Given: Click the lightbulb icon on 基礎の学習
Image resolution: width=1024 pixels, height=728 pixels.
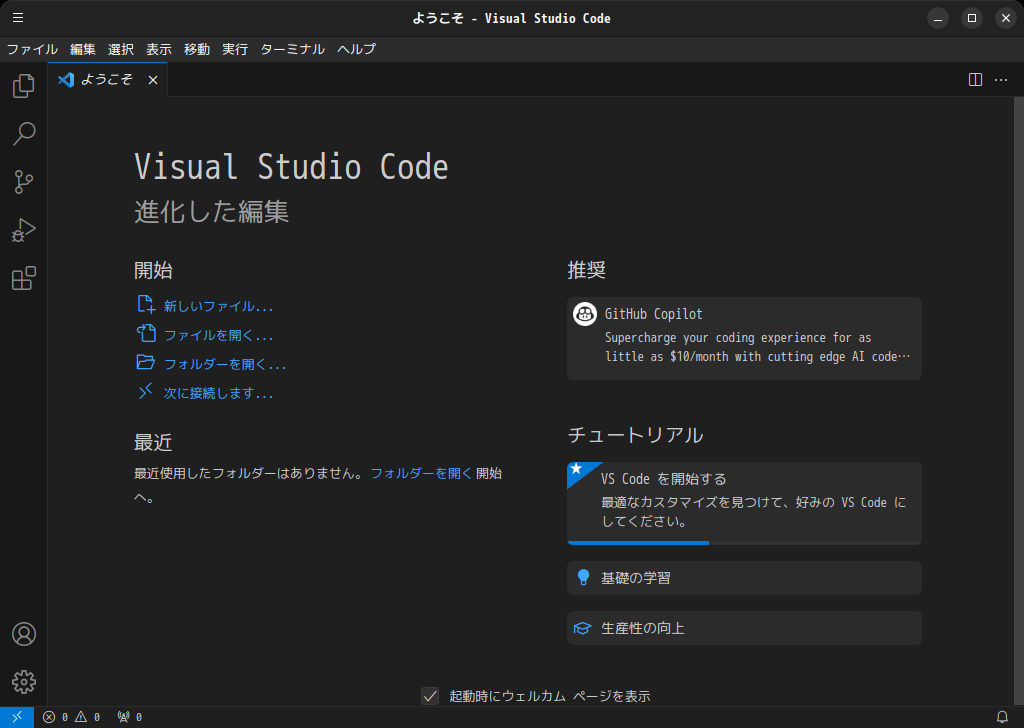Looking at the screenshot, I should pos(584,577).
